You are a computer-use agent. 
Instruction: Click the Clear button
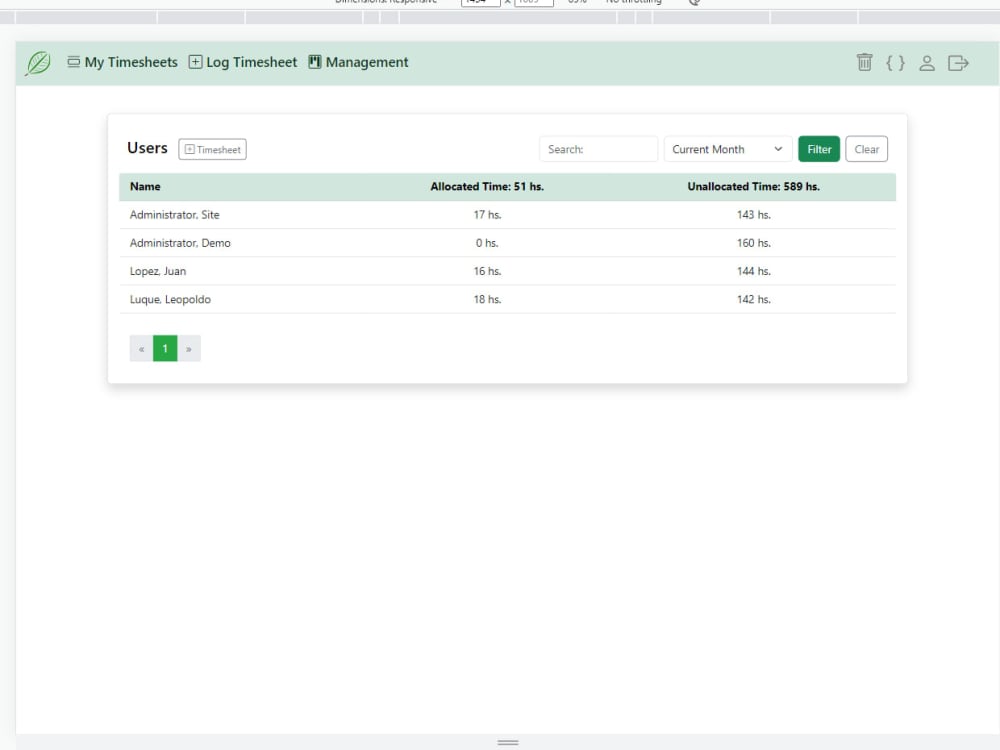click(x=866, y=148)
